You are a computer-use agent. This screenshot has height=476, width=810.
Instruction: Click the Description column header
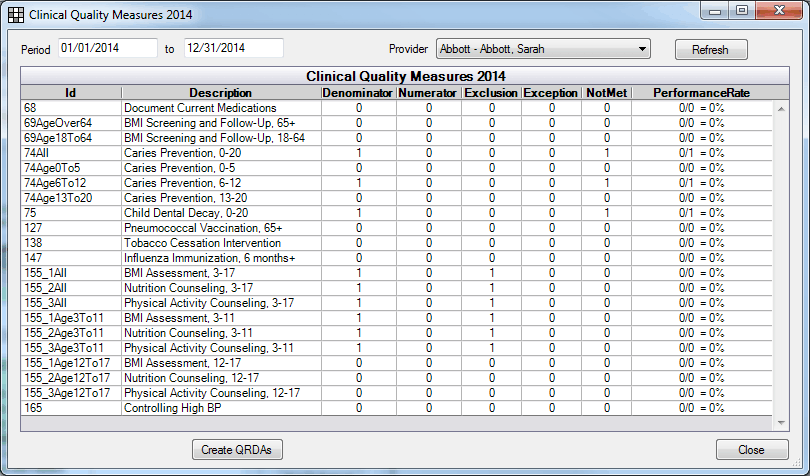coord(220,93)
